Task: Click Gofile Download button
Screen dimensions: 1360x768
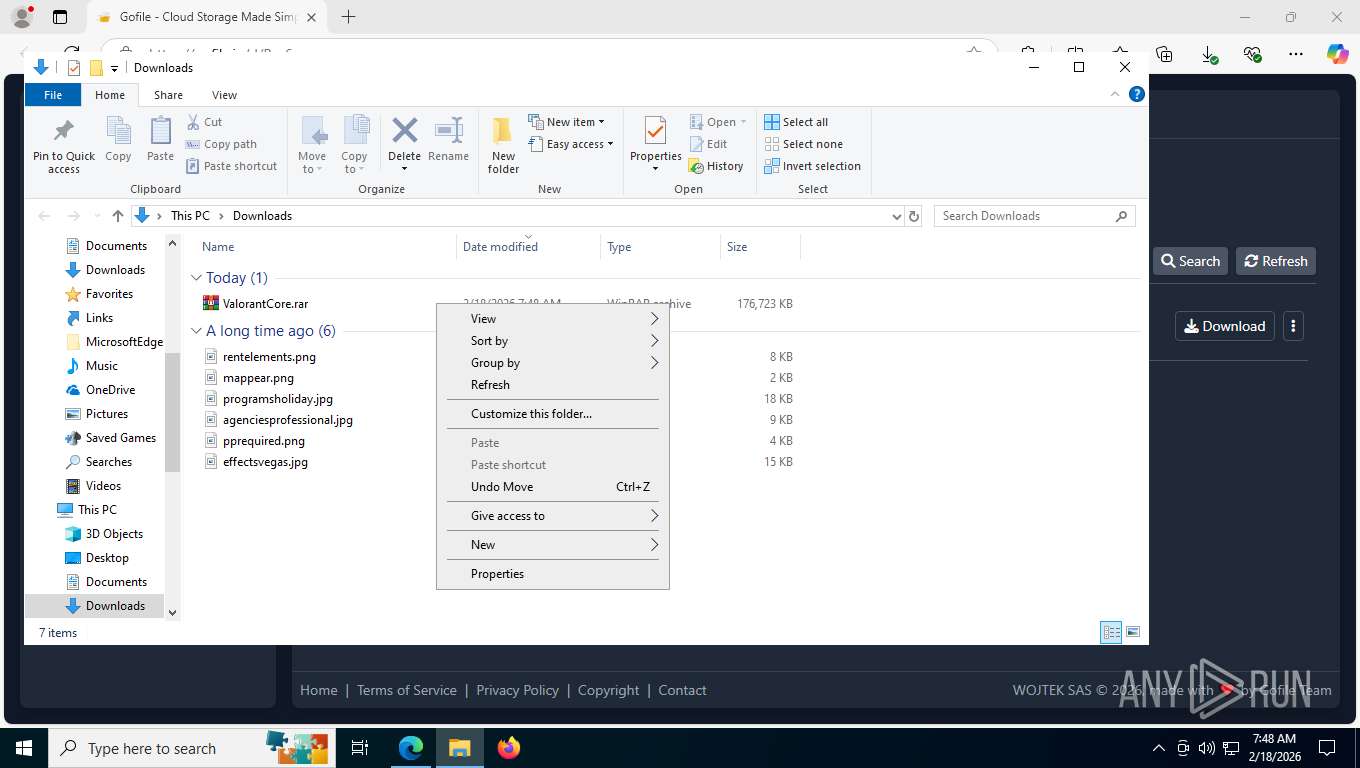Action: (x=1225, y=326)
